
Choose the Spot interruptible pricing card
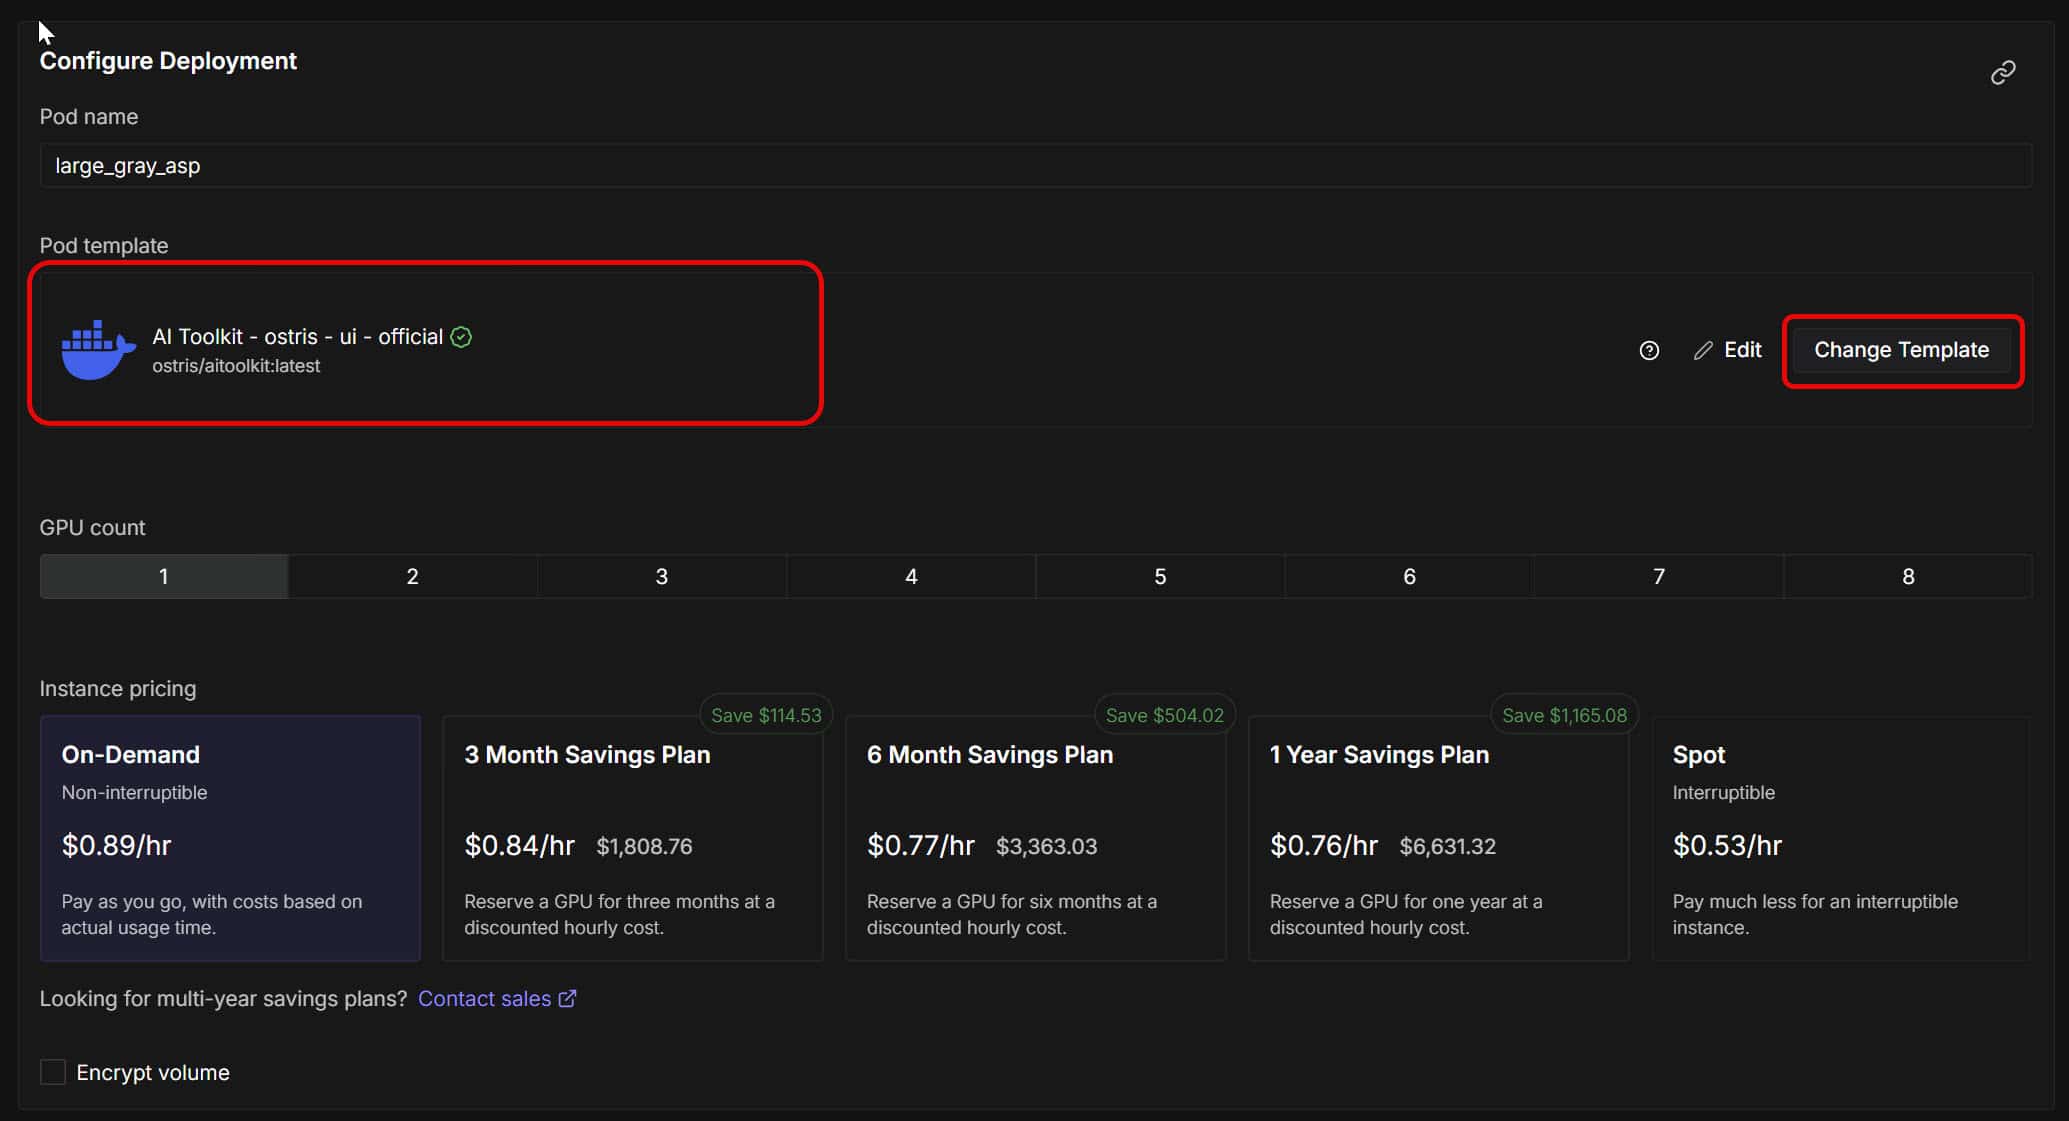click(1840, 837)
